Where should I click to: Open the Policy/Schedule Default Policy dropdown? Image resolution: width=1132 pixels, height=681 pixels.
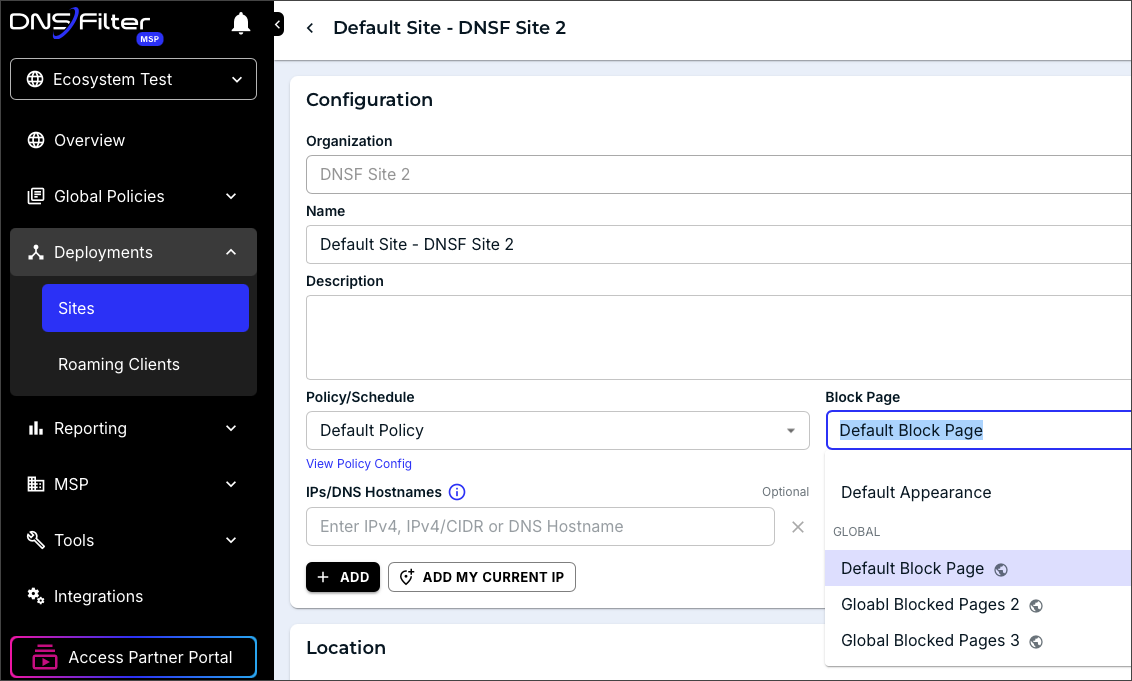557,430
